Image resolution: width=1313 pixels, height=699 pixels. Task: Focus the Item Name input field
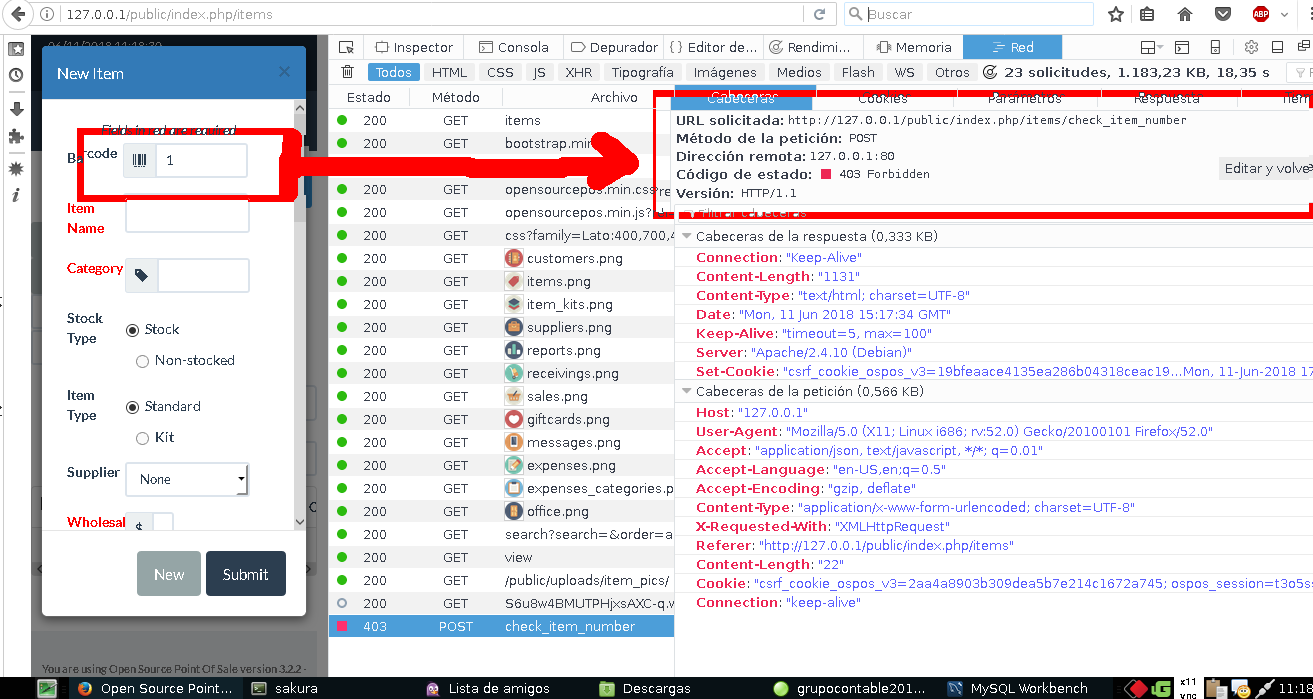click(x=187, y=216)
